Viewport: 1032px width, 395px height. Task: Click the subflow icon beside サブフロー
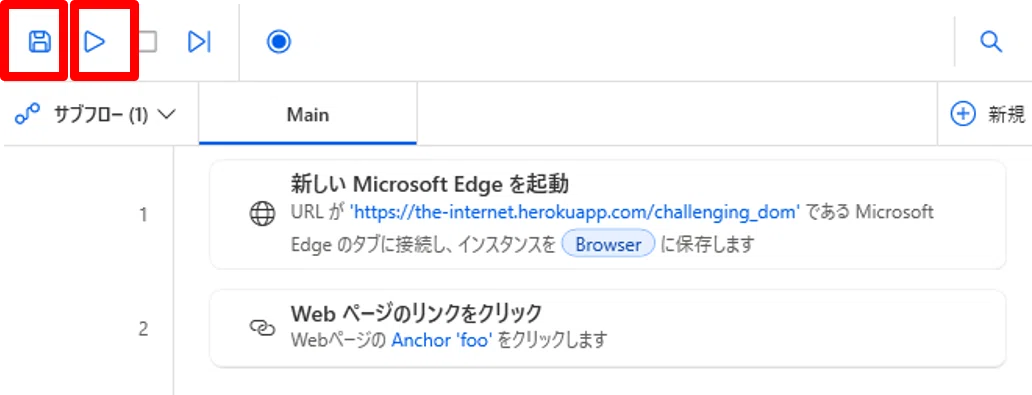(x=27, y=115)
